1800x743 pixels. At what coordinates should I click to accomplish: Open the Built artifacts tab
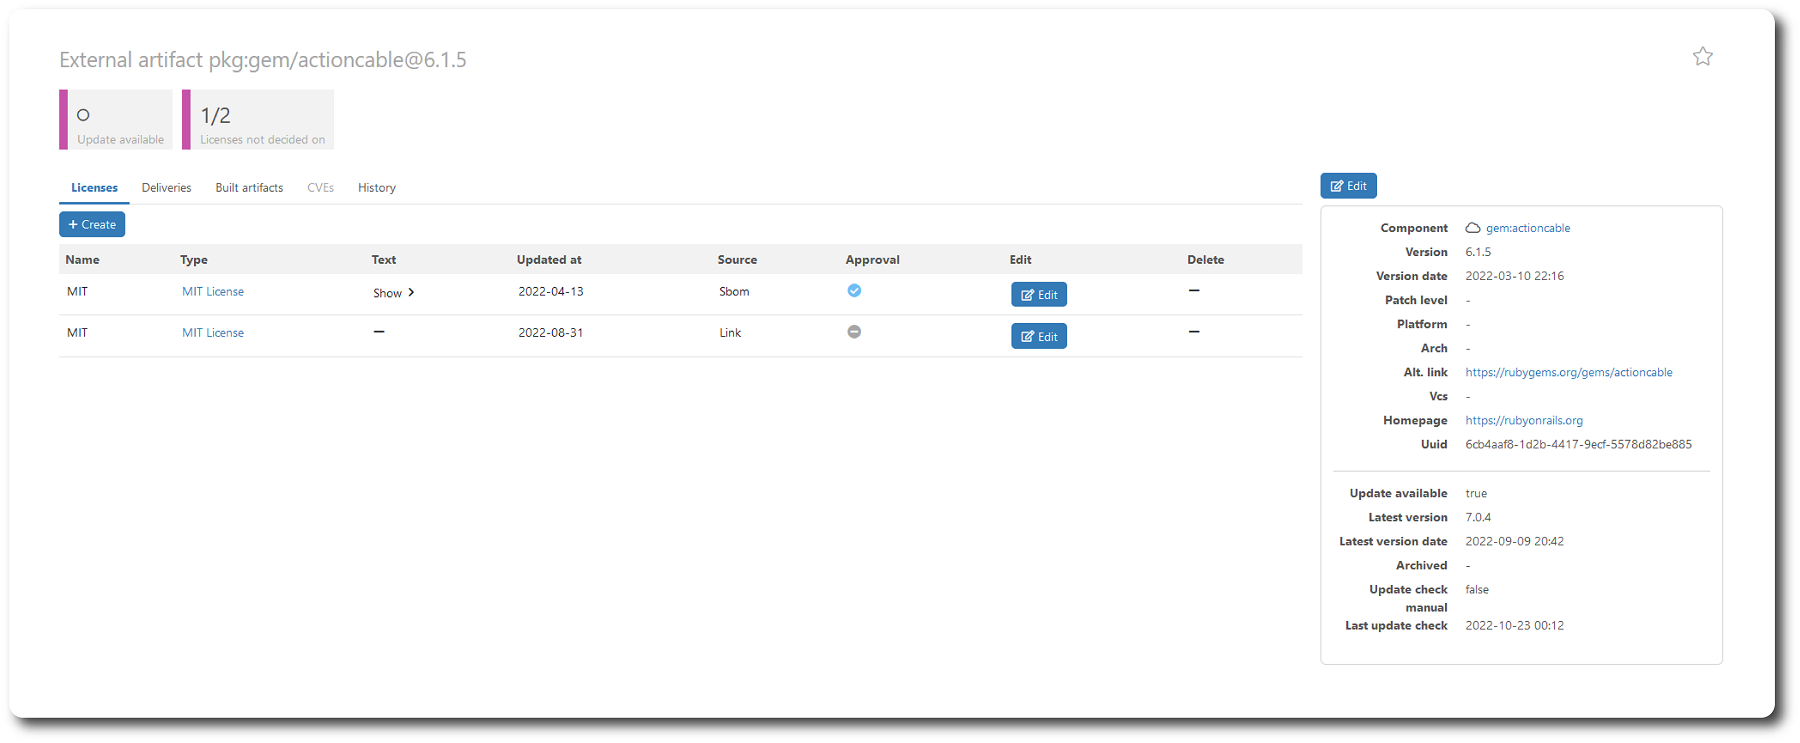tap(249, 188)
